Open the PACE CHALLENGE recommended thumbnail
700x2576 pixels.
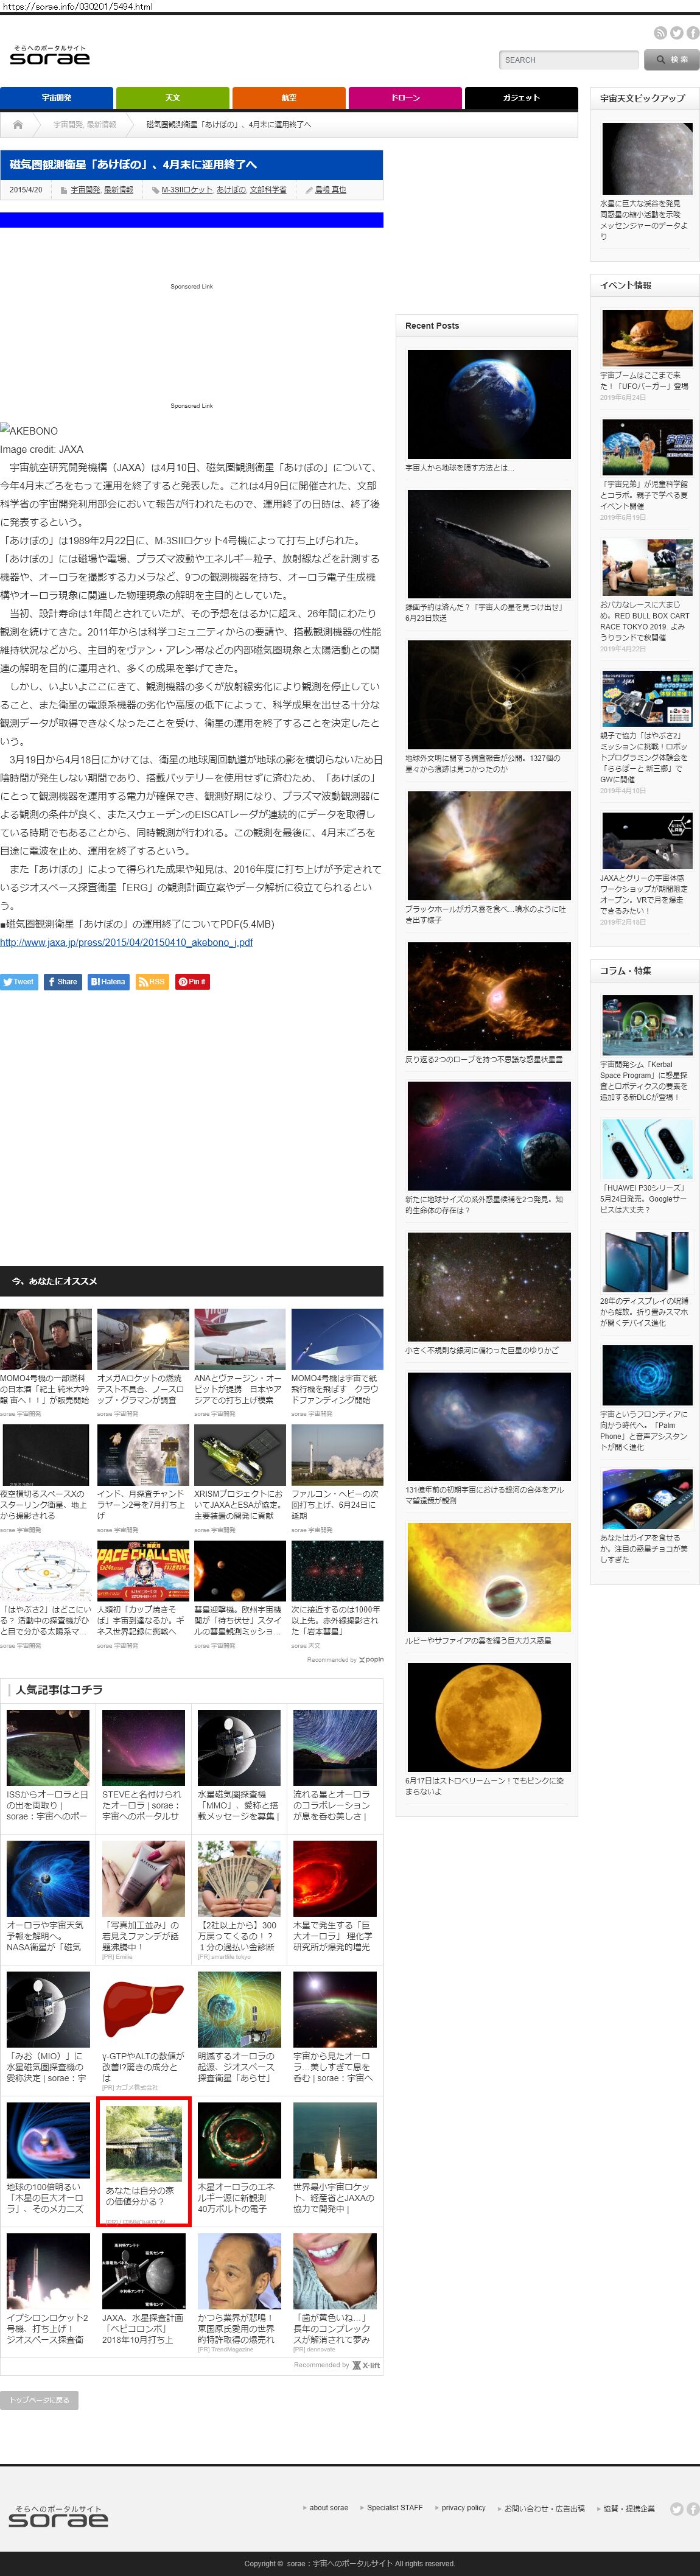coord(143,1571)
